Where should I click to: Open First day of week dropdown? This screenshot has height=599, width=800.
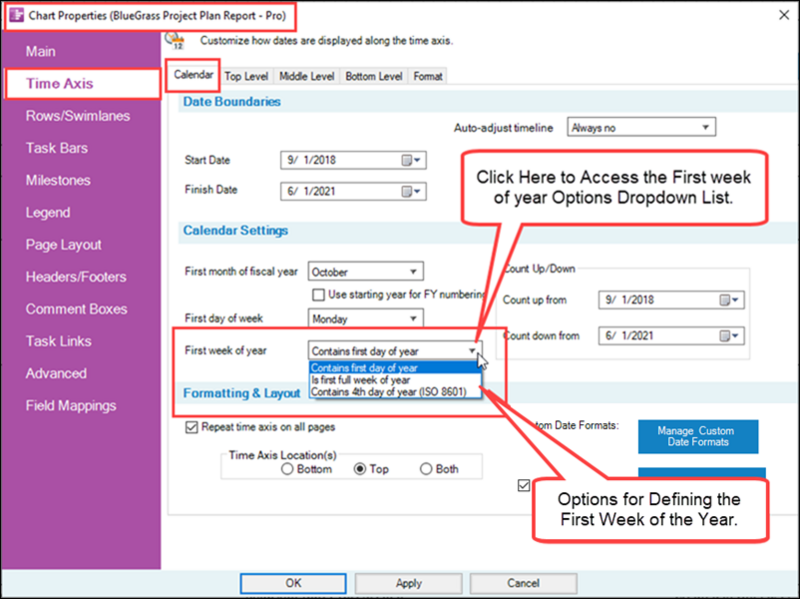coord(365,319)
